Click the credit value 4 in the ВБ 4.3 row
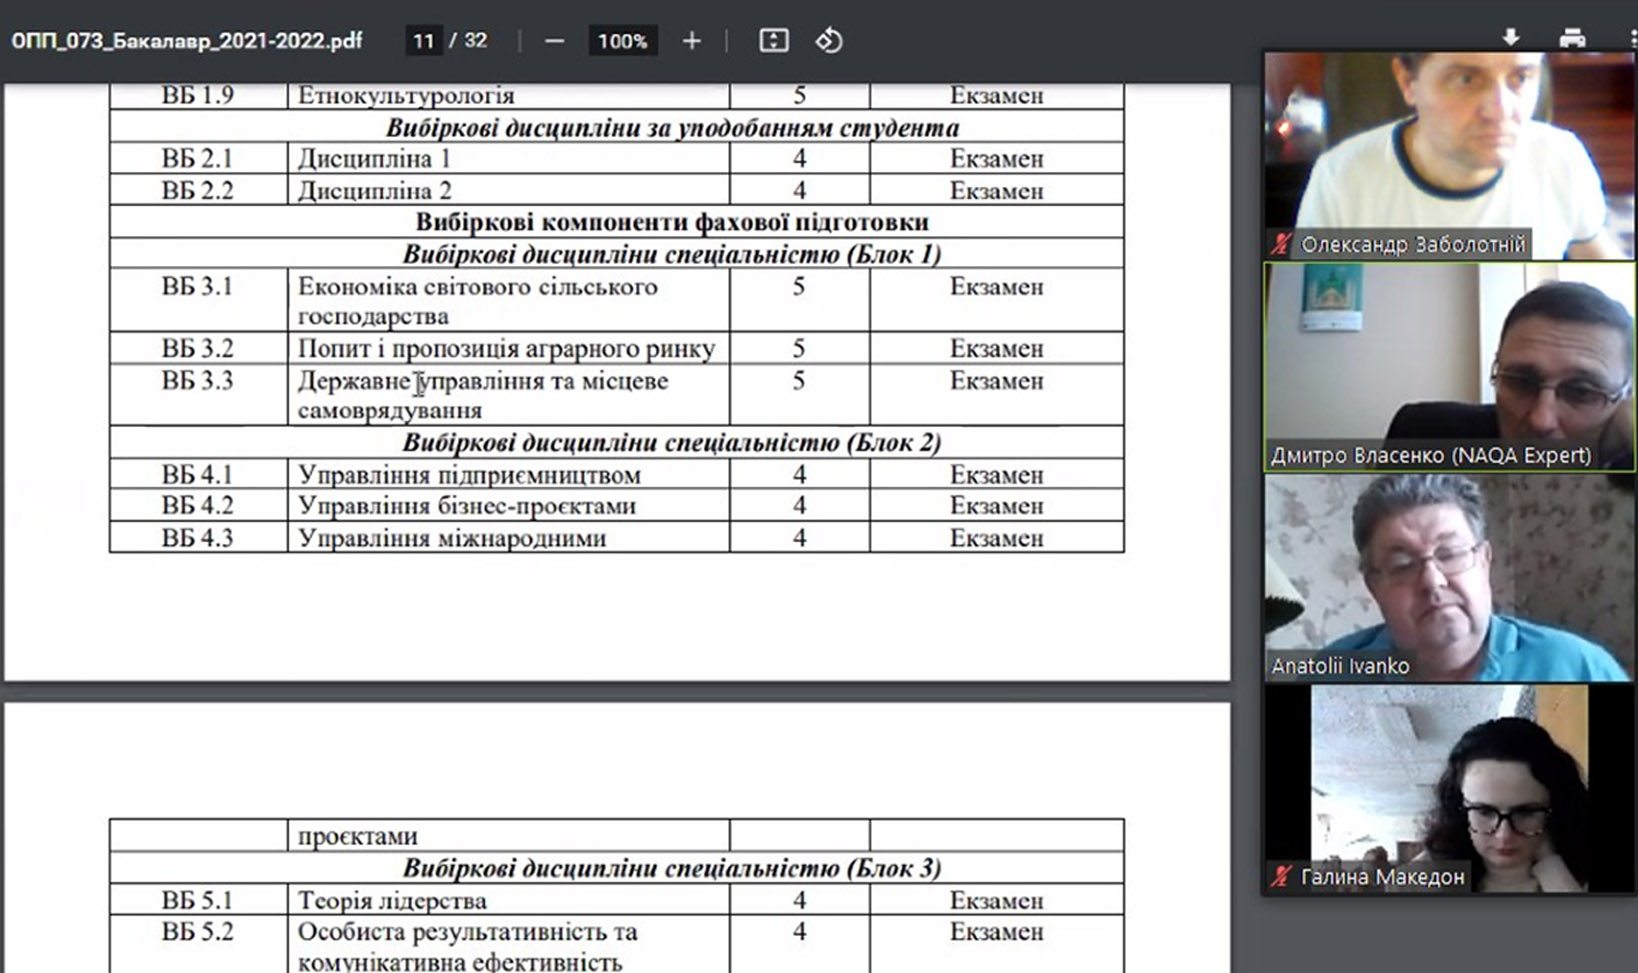 799,538
